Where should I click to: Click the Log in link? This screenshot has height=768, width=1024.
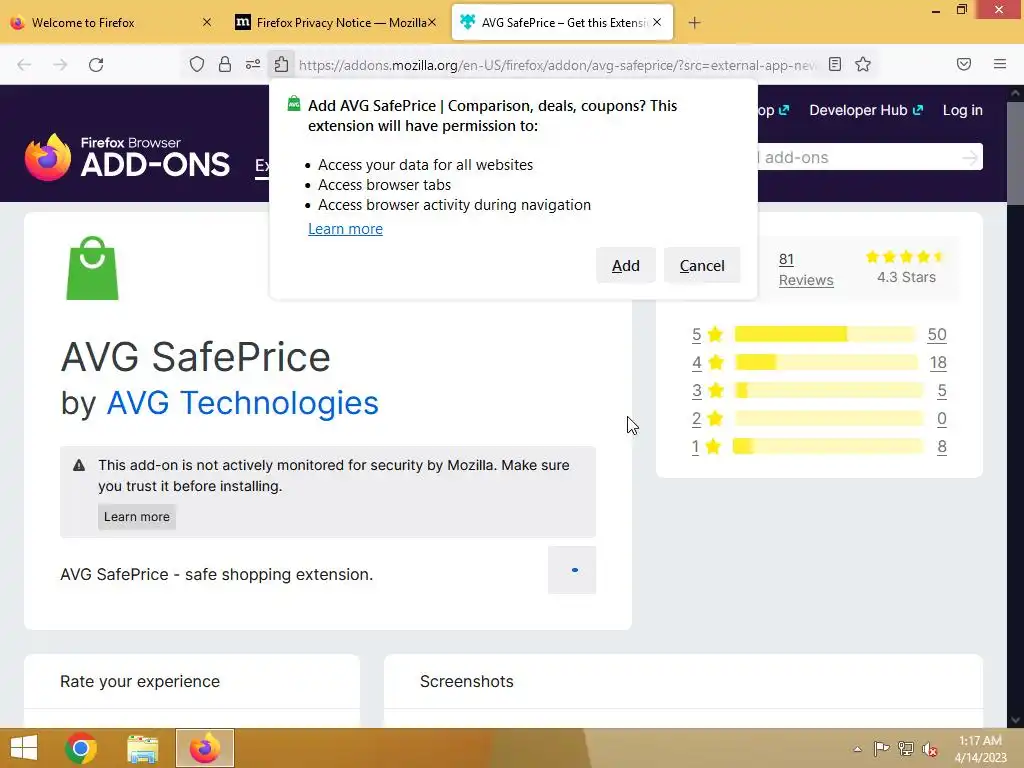point(963,110)
